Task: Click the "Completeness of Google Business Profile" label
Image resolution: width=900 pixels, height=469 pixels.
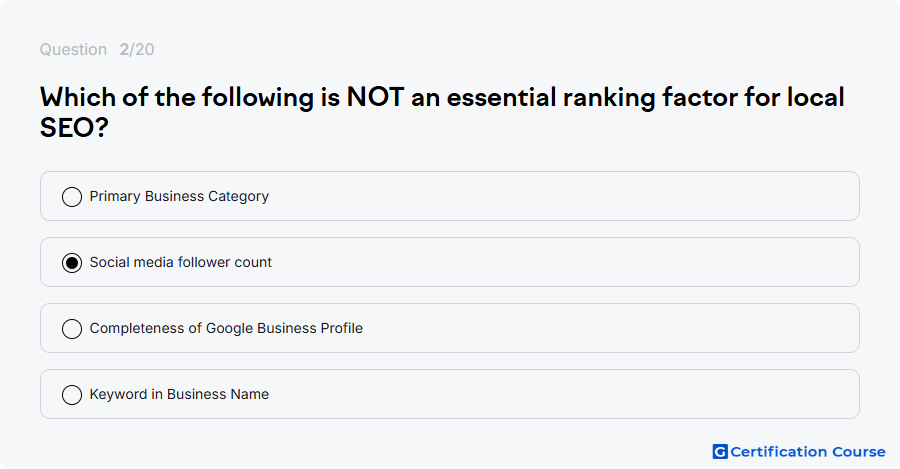Action: (x=226, y=328)
